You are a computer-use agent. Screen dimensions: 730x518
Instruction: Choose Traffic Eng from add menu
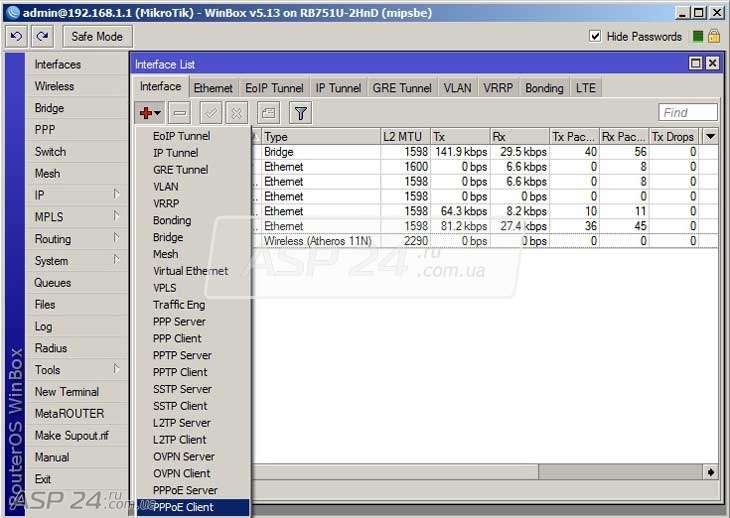coord(193,305)
